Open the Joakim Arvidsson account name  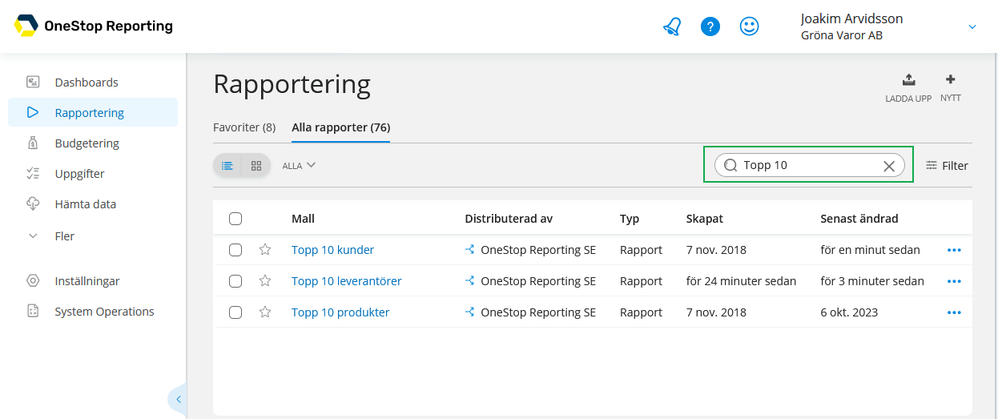[x=852, y=19]
